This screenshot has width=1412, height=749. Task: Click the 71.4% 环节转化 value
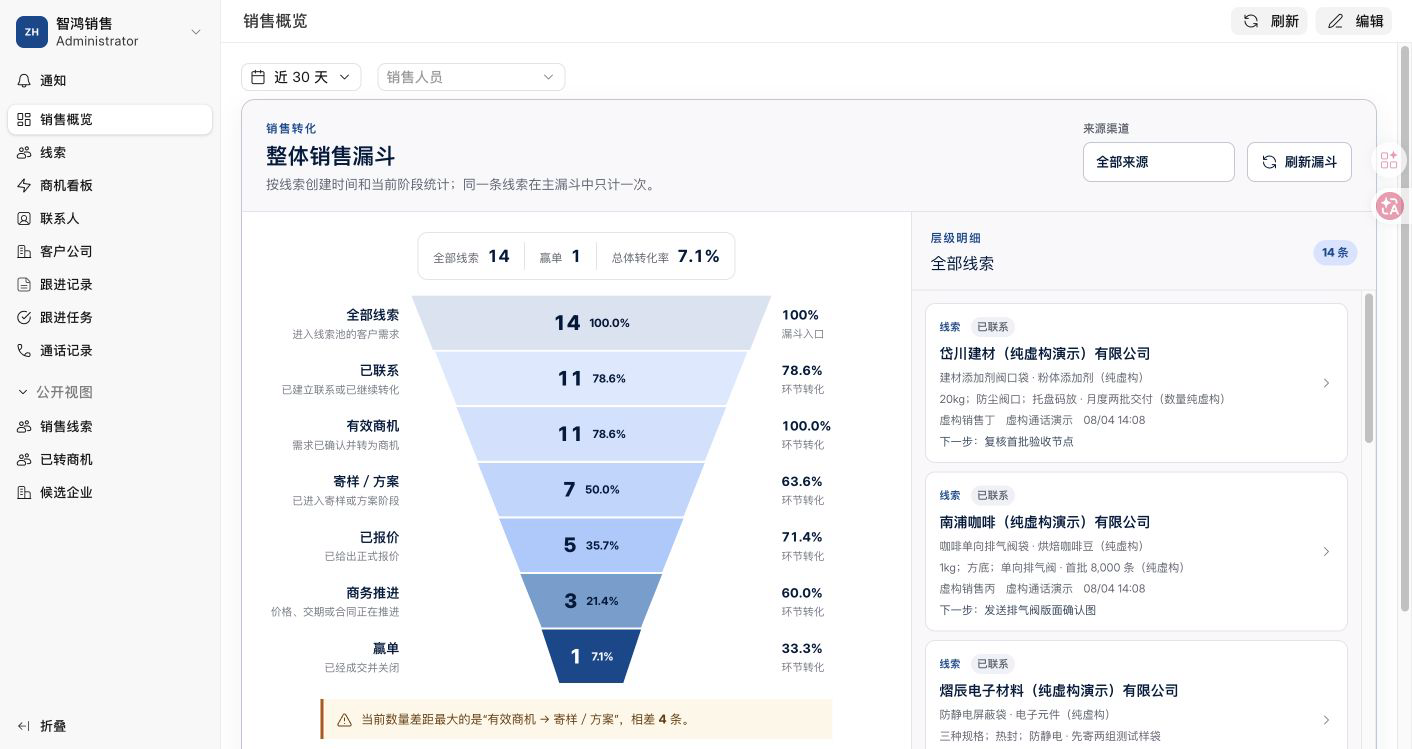802,537
